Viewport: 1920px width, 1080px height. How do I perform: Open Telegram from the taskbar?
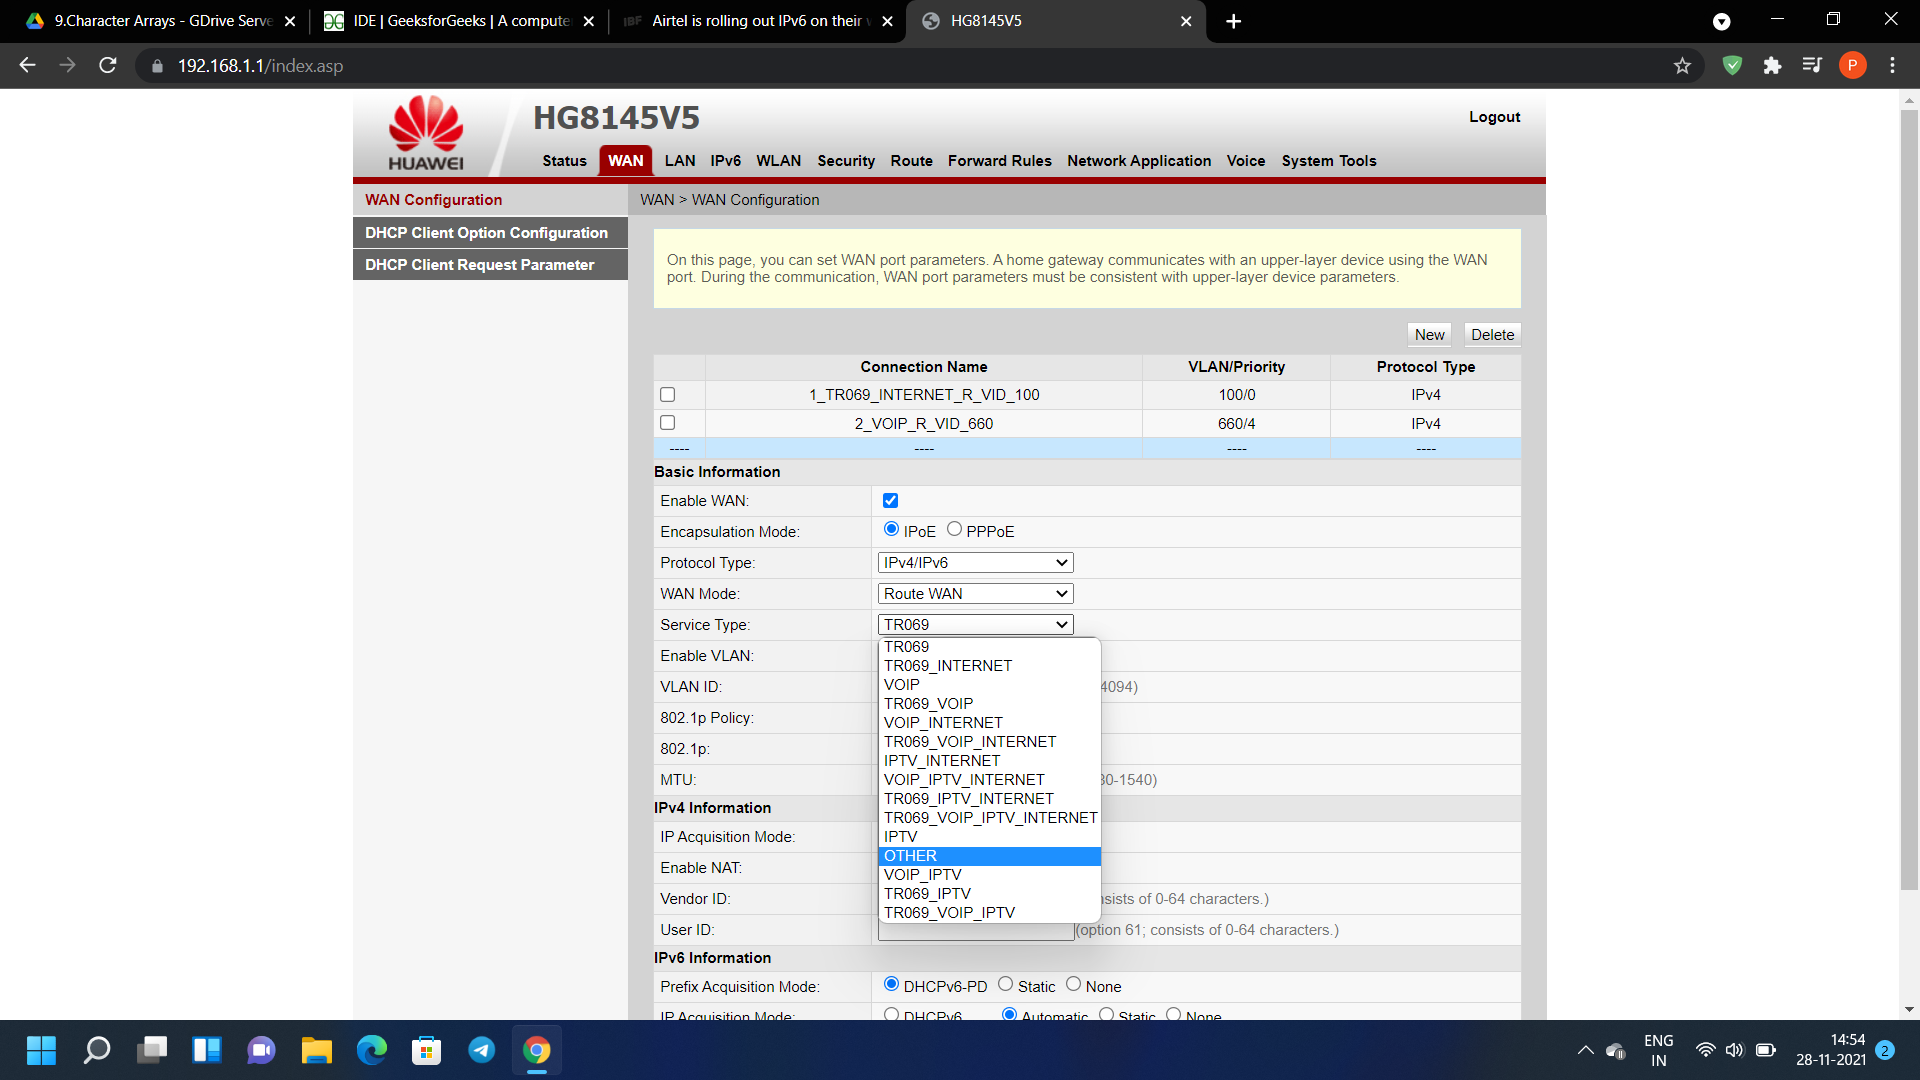[x=482, y=1050]
